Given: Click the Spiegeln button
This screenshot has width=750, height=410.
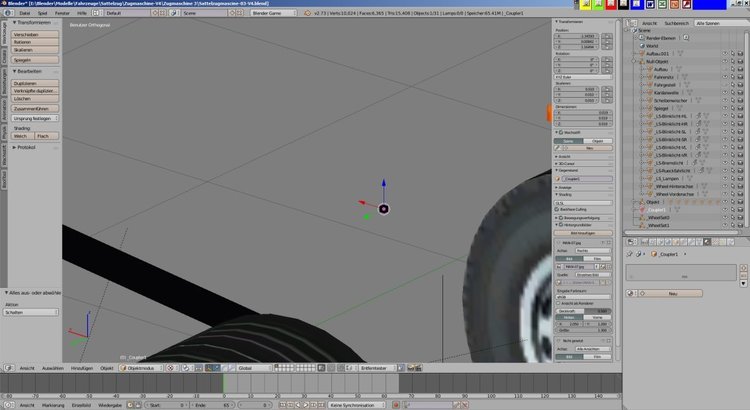Looking at the screenshot, I should (35, 60).
